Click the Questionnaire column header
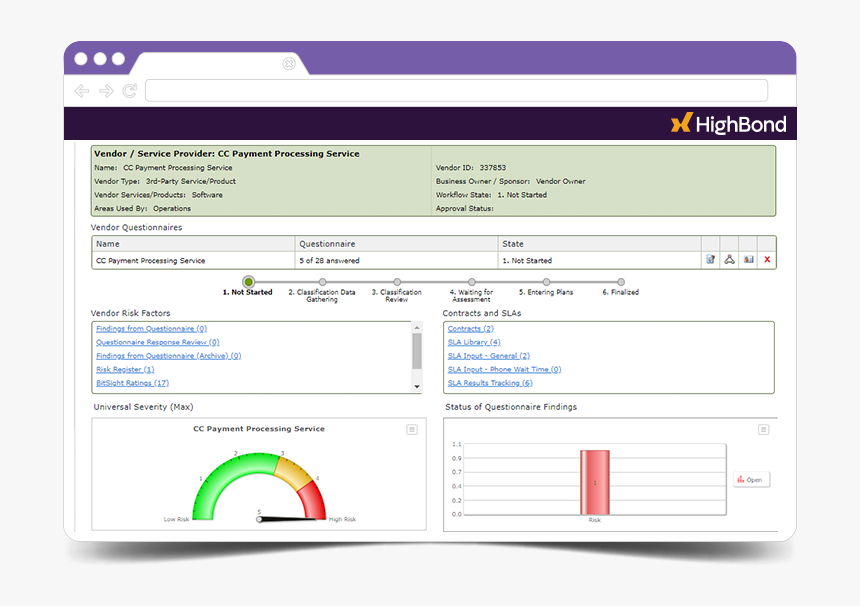This screenshot has height=606, width=860. point(396,243)
